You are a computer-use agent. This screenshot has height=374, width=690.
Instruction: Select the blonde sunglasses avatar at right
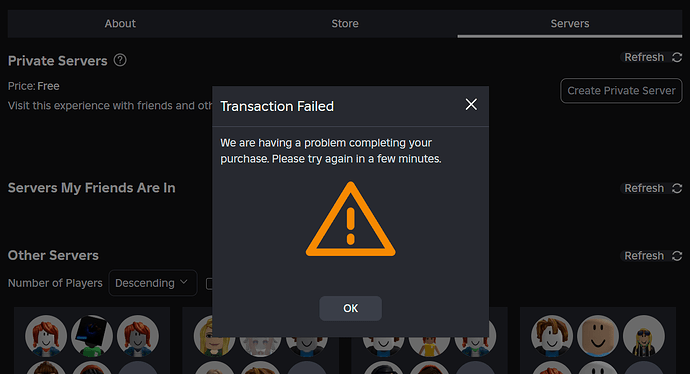click(643, 336)
